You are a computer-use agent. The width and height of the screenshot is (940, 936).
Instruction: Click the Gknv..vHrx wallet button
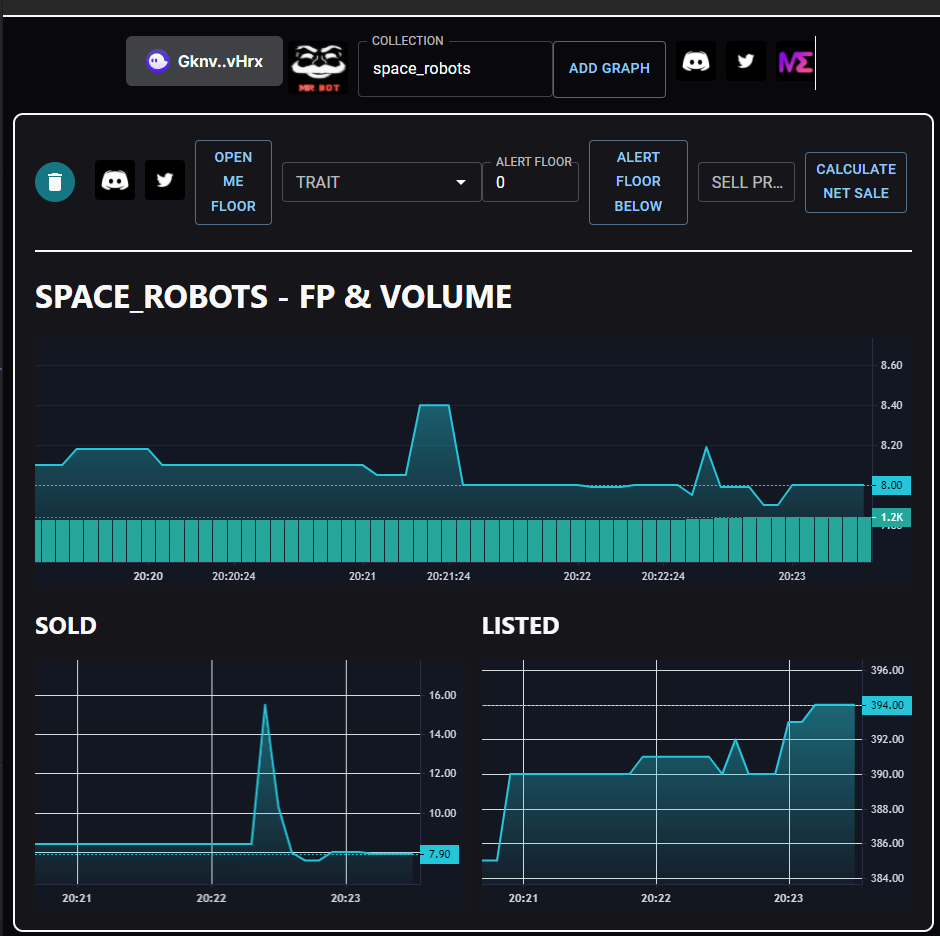(x=204, y=61)
